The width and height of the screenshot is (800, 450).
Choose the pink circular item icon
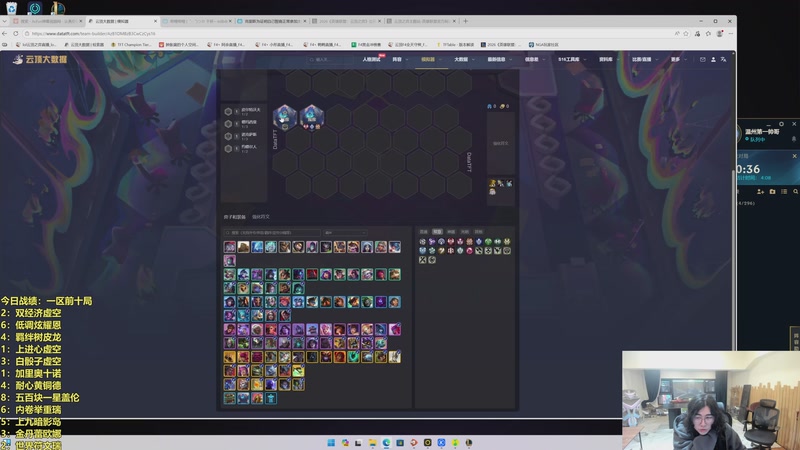coord(469,251)
